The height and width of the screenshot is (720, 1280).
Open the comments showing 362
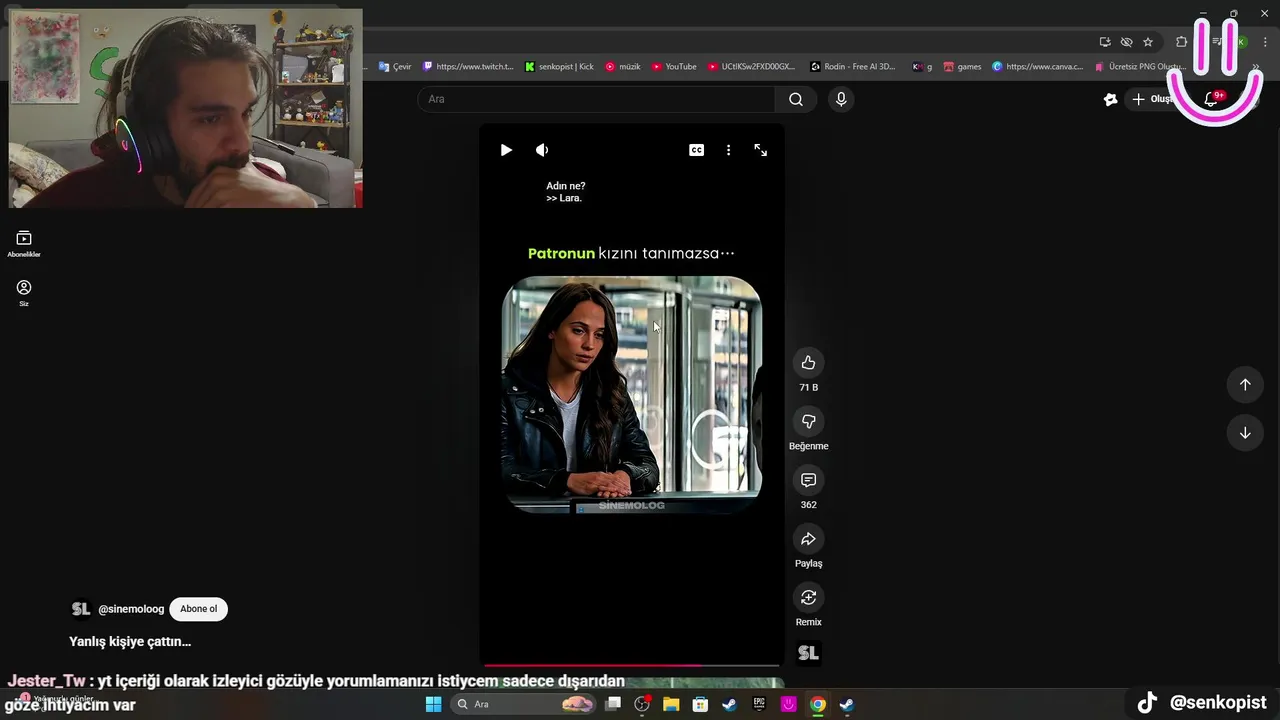tap(808, 480)
